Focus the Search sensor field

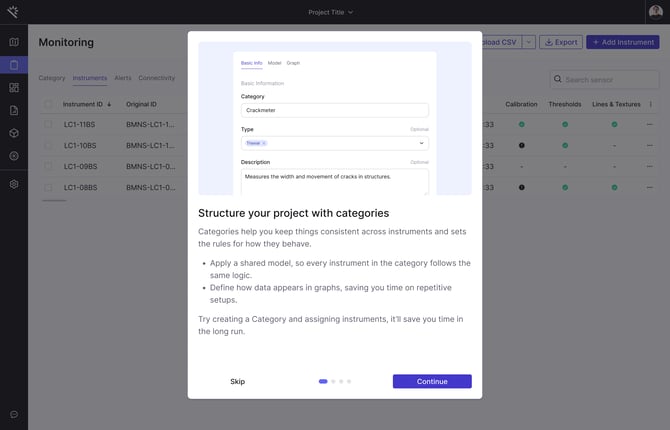pyautogui.click(x=605, y=80)
